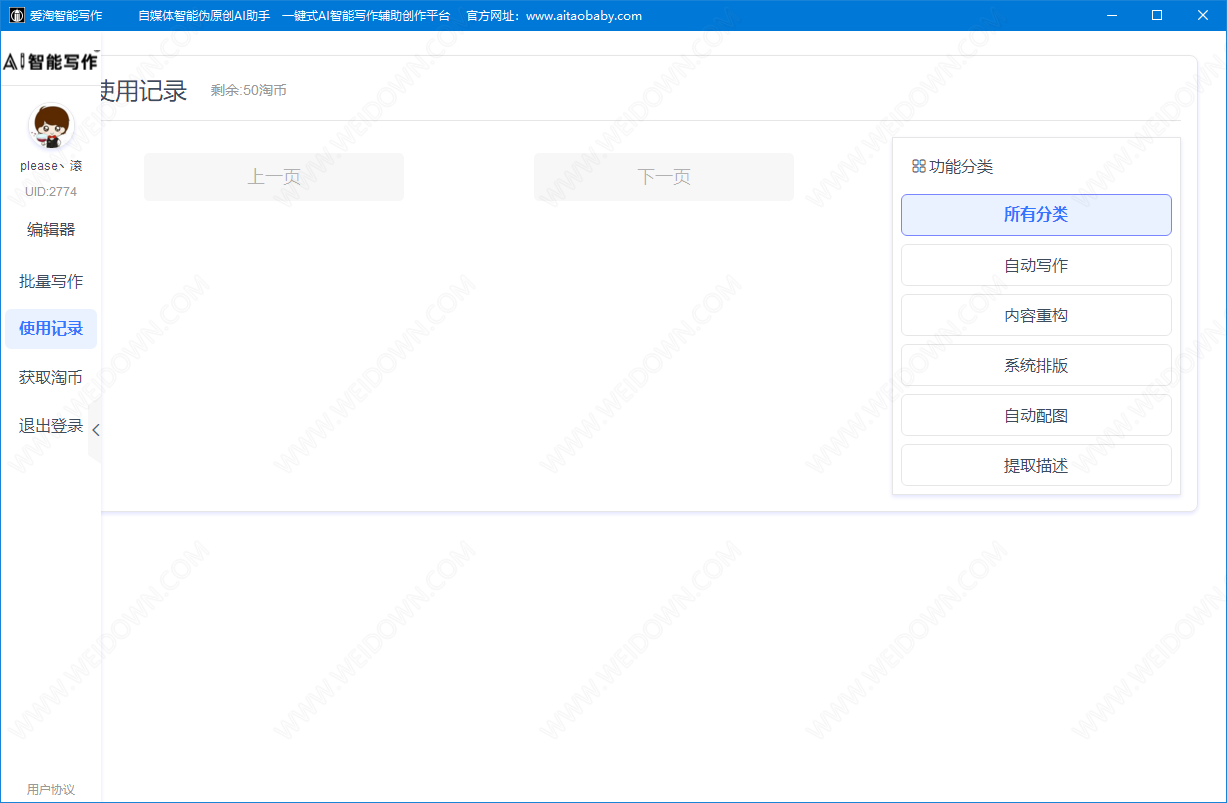The image size is (1227, 803).
Task: Select 使用记录 in the sidebar
Action: [51, 329]
